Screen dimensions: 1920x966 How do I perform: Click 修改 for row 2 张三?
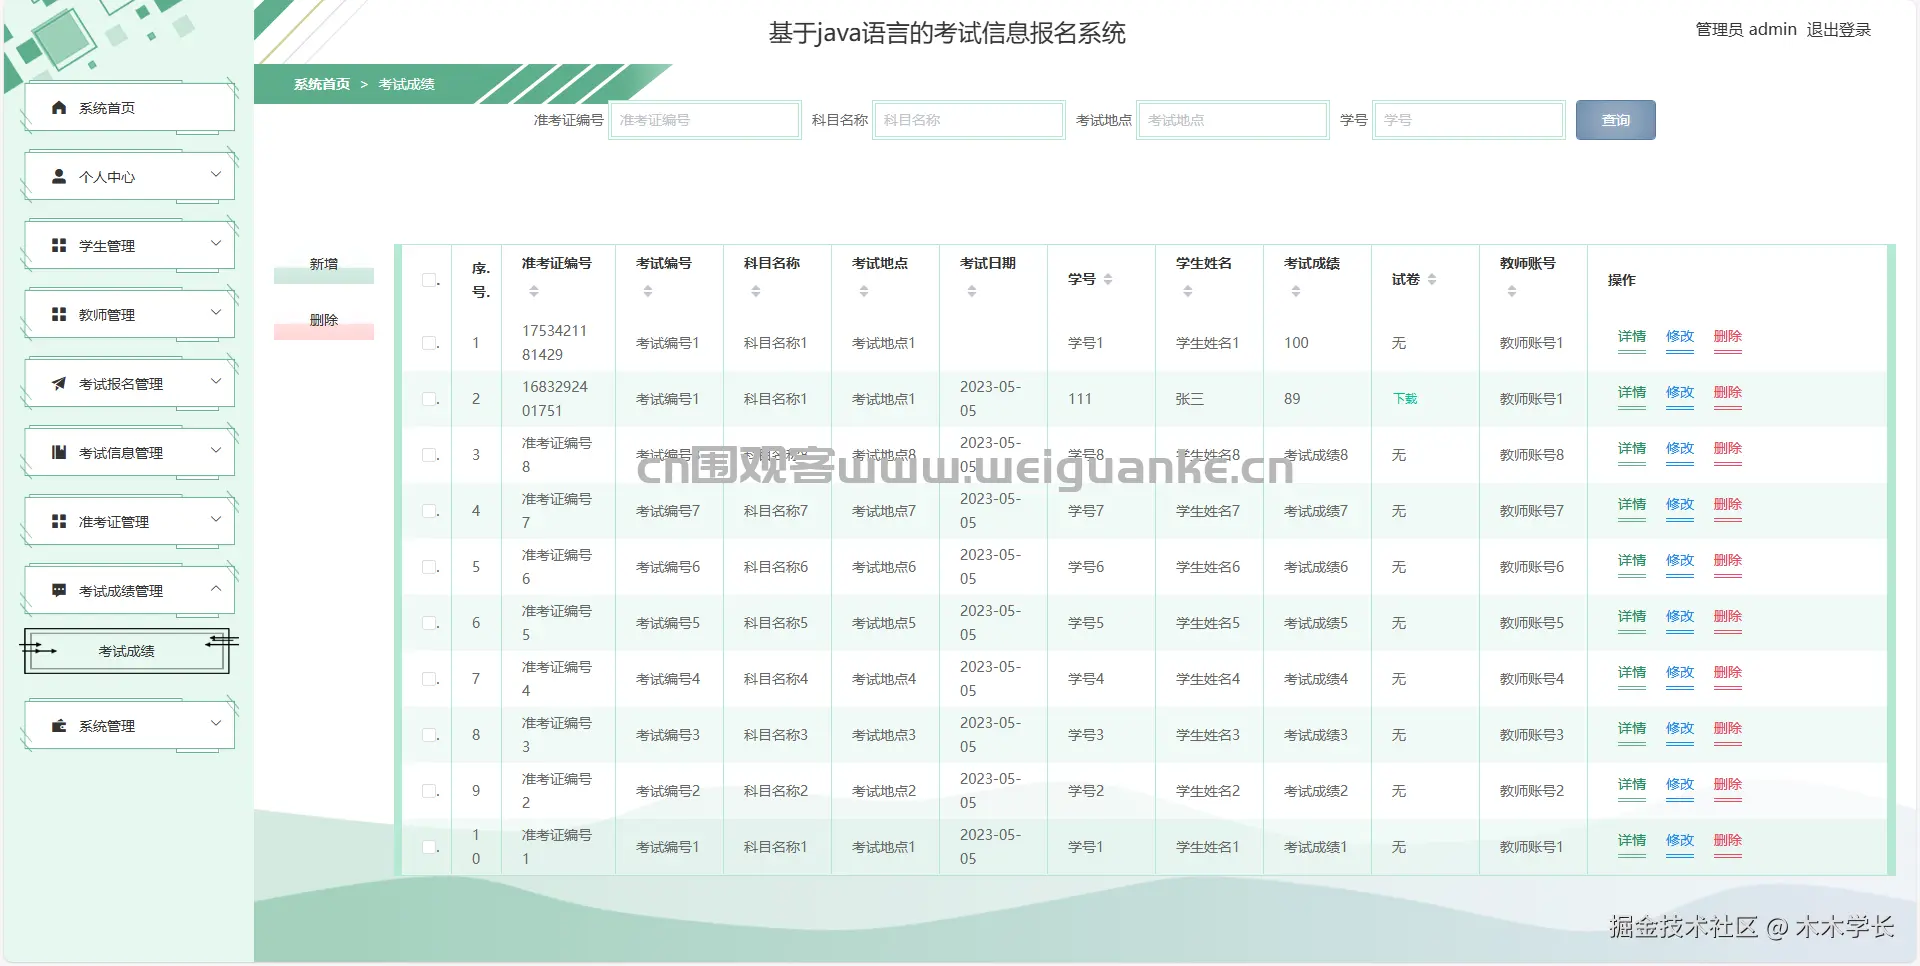[1680, 393]
